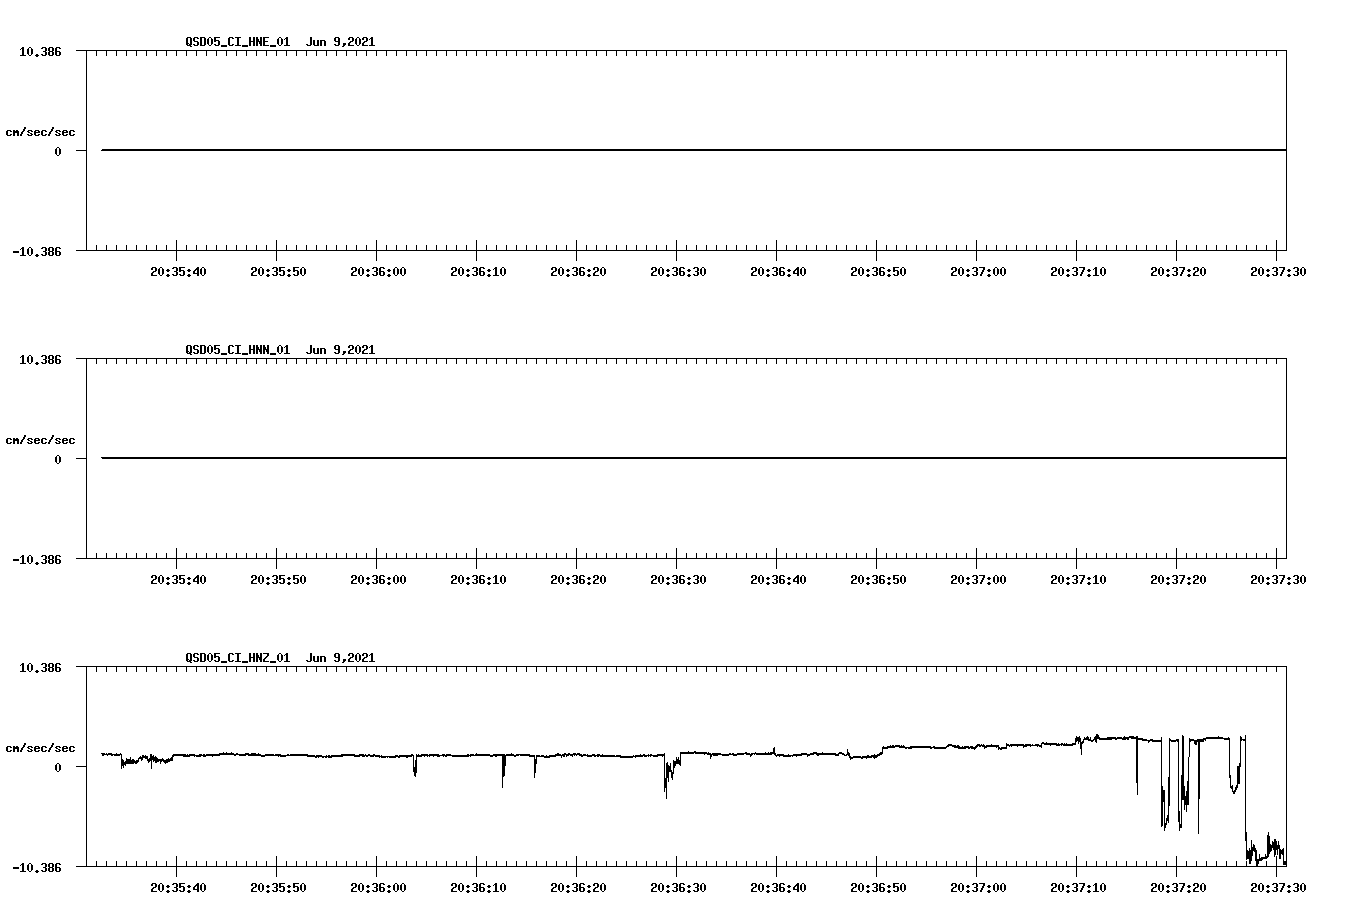Click time label 20:36:10 on HNN plot
This screenshot has height=924, width=1358.
pyautogui.click(x=478, y=579)
